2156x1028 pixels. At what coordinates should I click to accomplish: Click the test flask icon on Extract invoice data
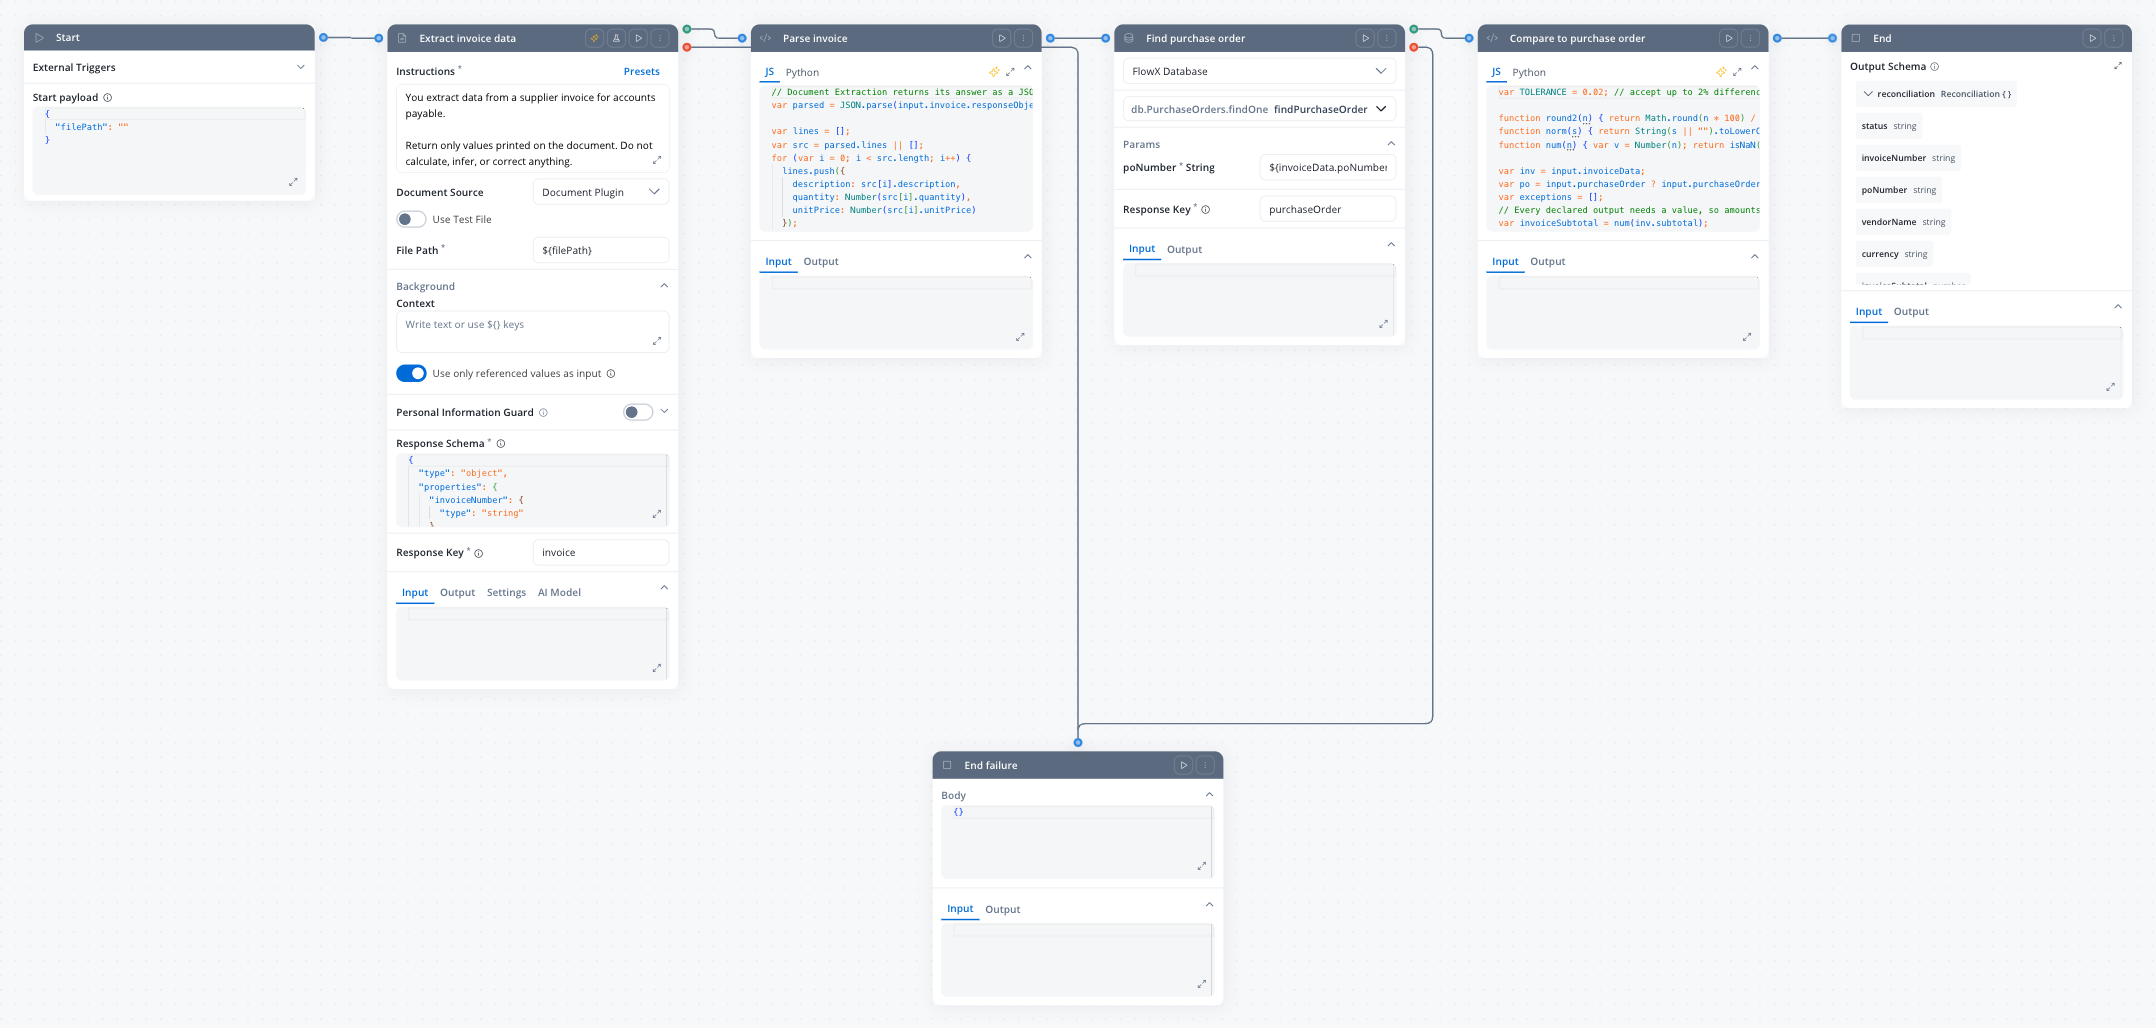pyautogui.click(x=616, y=38)
